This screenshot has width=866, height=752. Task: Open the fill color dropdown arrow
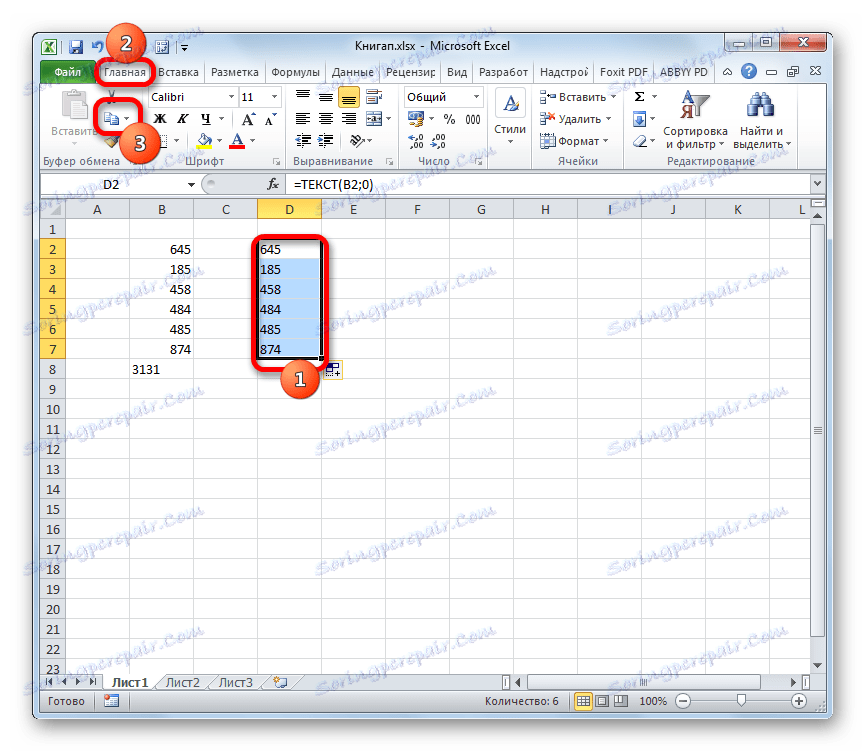219,141
